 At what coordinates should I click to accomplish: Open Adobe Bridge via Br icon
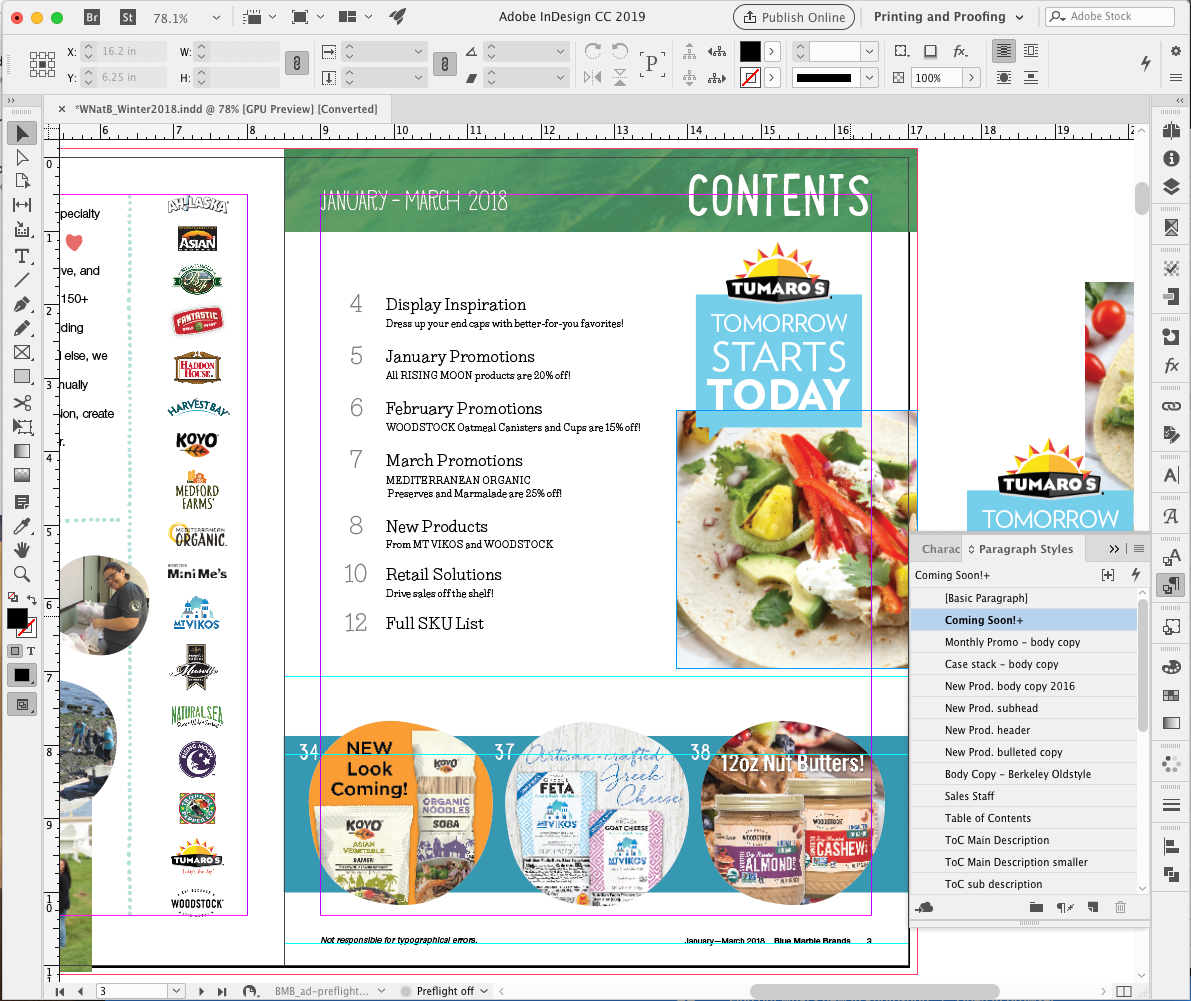click(x=92, y=17)
